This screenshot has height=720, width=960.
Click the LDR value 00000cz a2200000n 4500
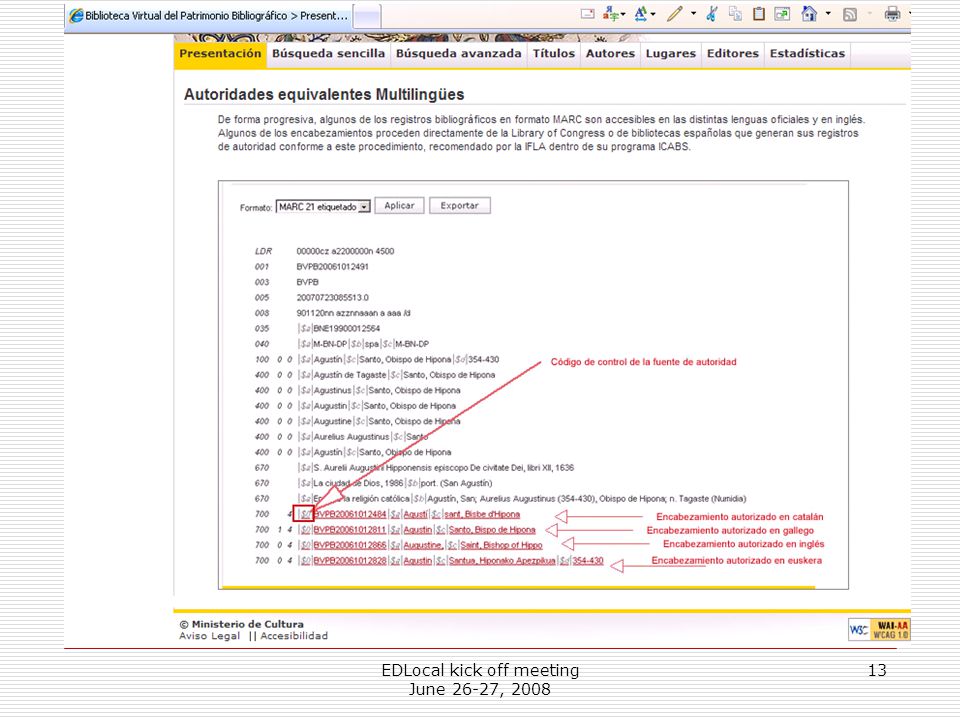tap(345, 252)
